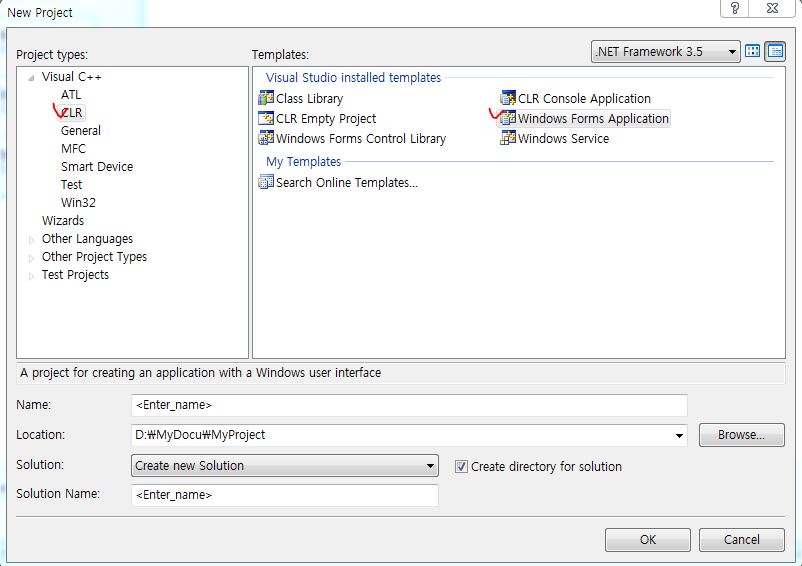Select Test project type under Visual C++

[x=71, y=184]
